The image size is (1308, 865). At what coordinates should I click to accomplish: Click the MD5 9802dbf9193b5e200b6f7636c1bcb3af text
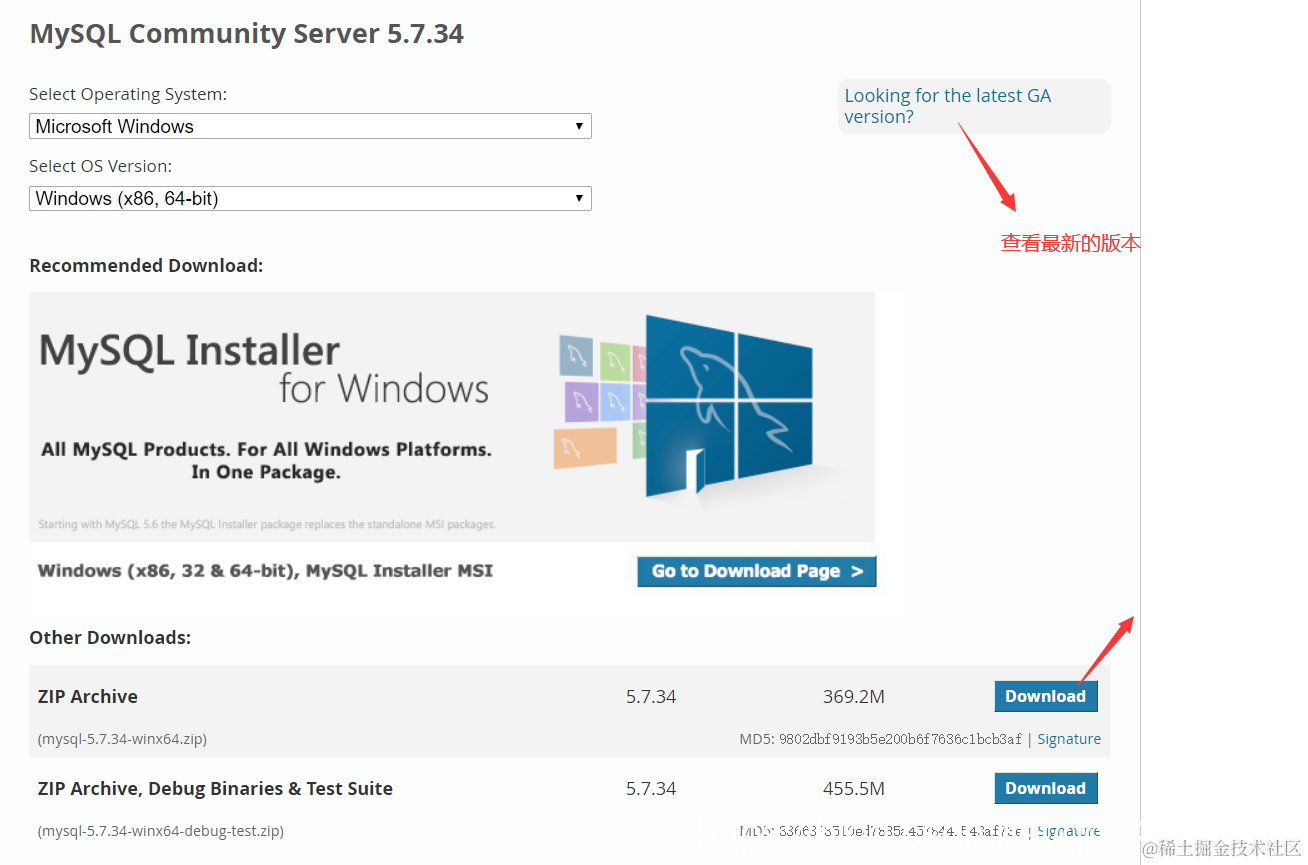881,739
